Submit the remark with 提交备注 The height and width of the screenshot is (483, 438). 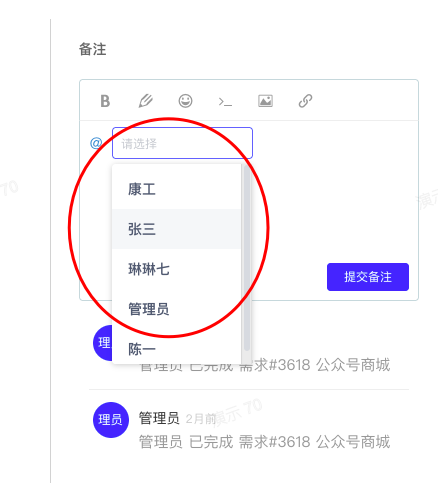368,277
